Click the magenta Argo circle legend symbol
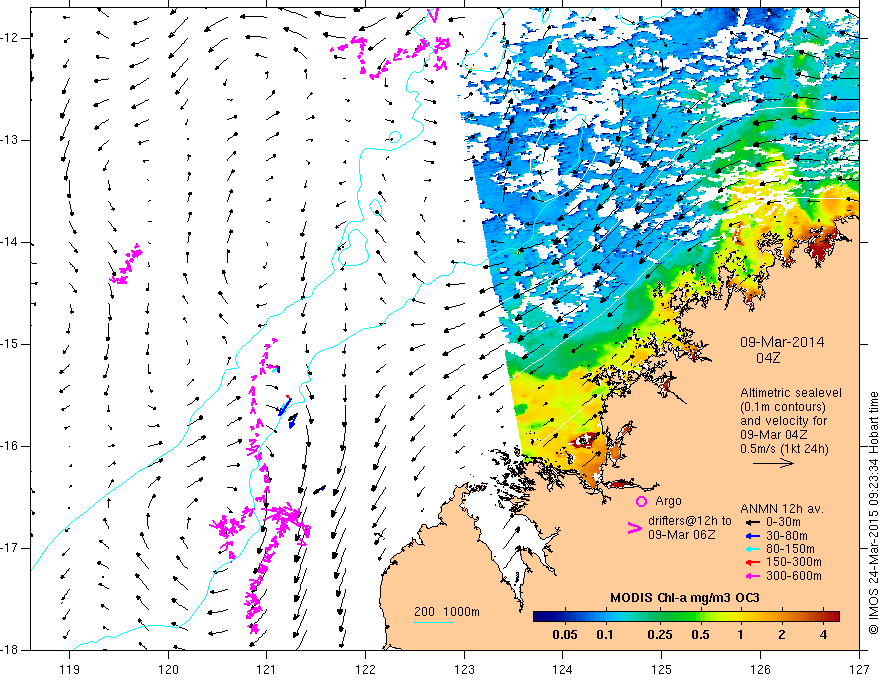 [641, 502]
